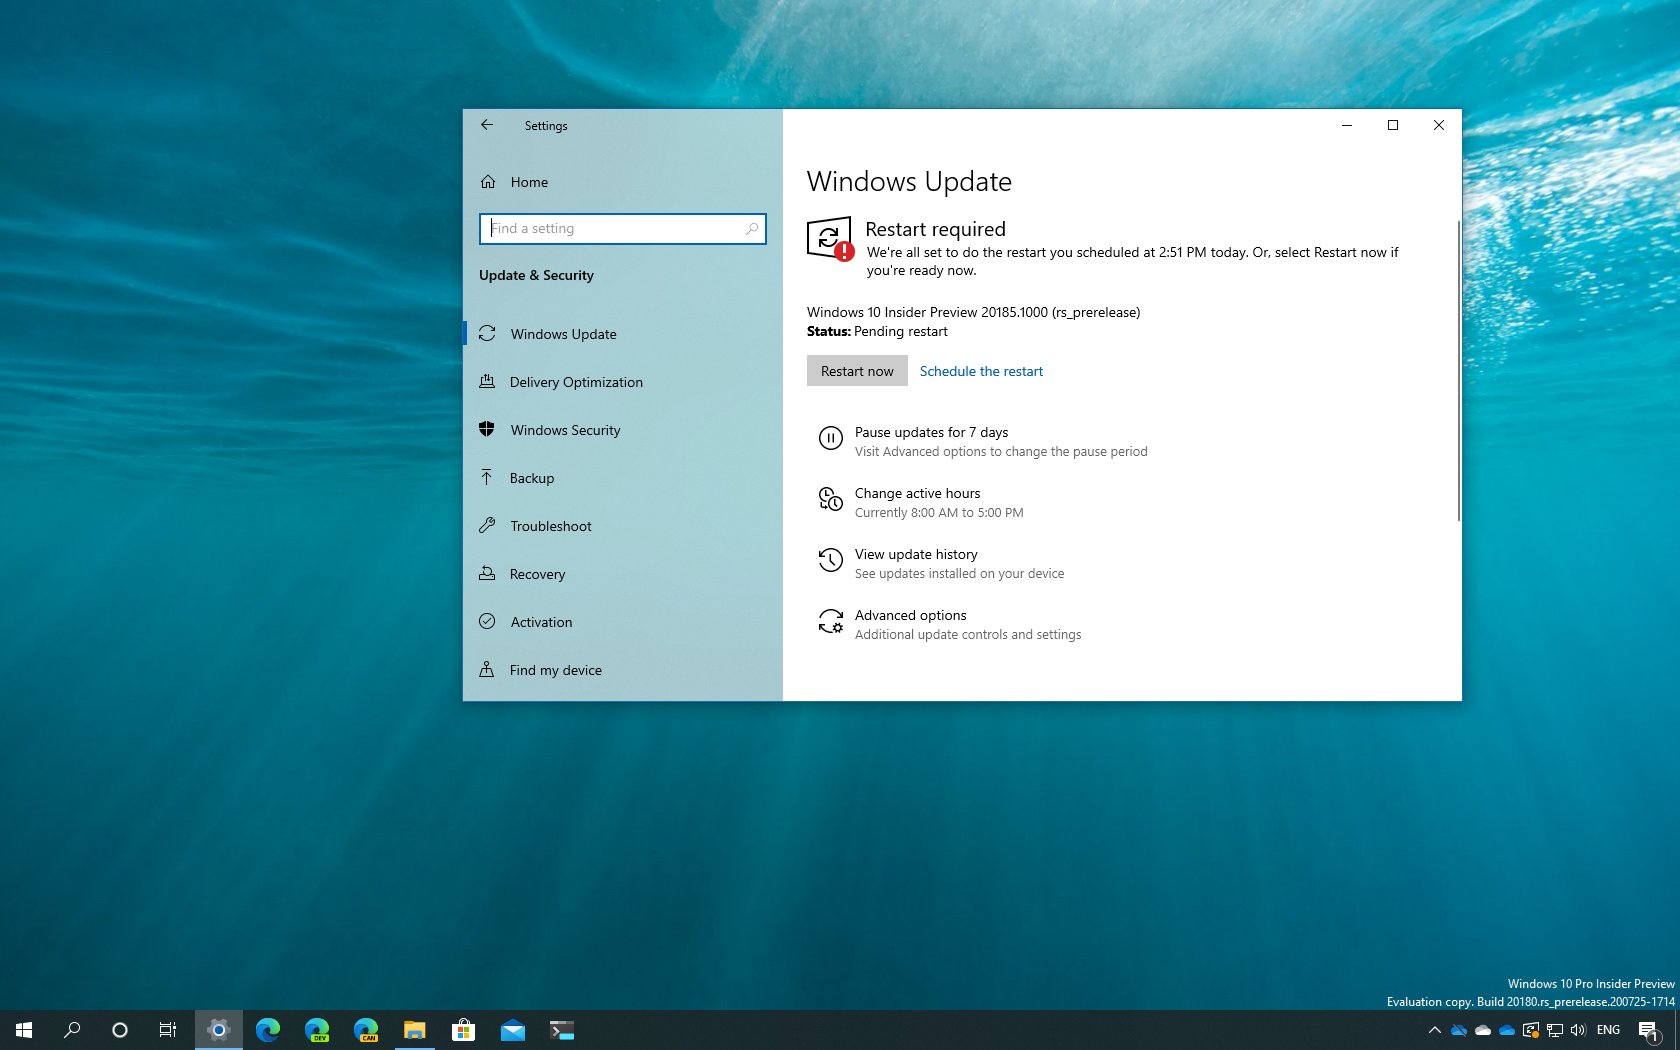
Task: Open Recovery from the sidebar
Action: click(x=537, y=574)
